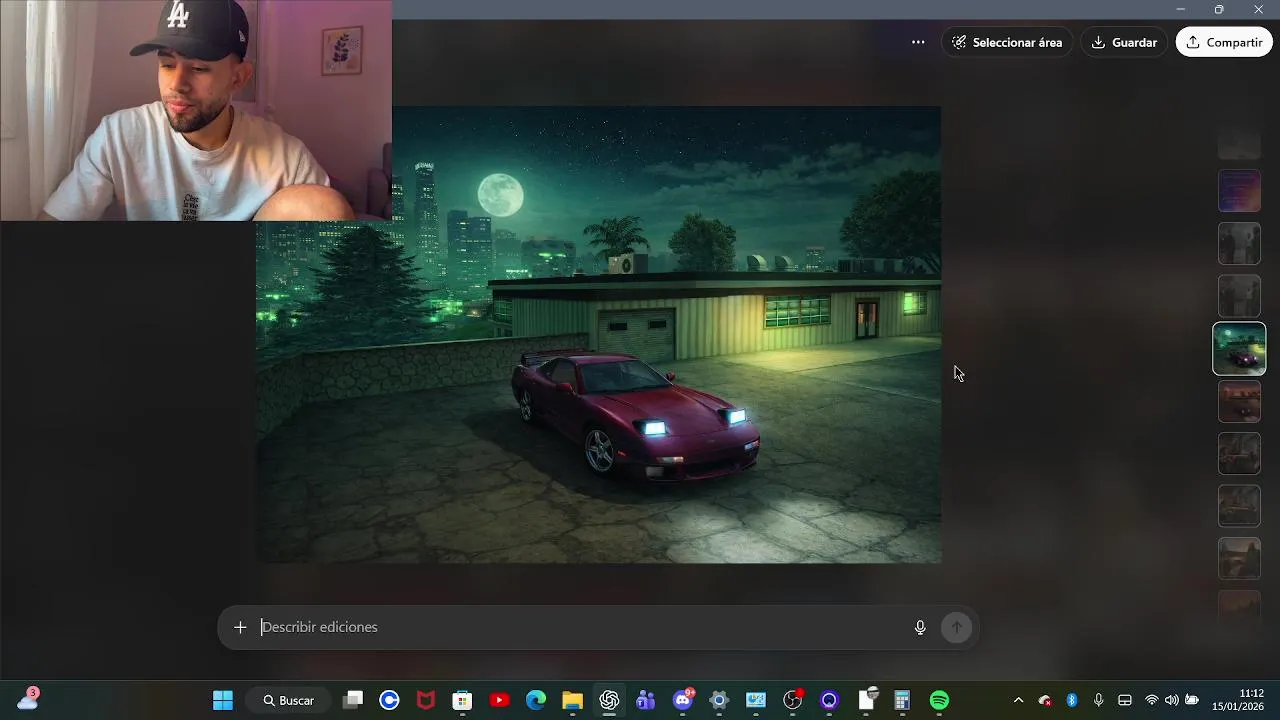The image size is (1280, 720).
Task: Open the main generated red car image
Action: pyautogui.click(x=598, y=334)
